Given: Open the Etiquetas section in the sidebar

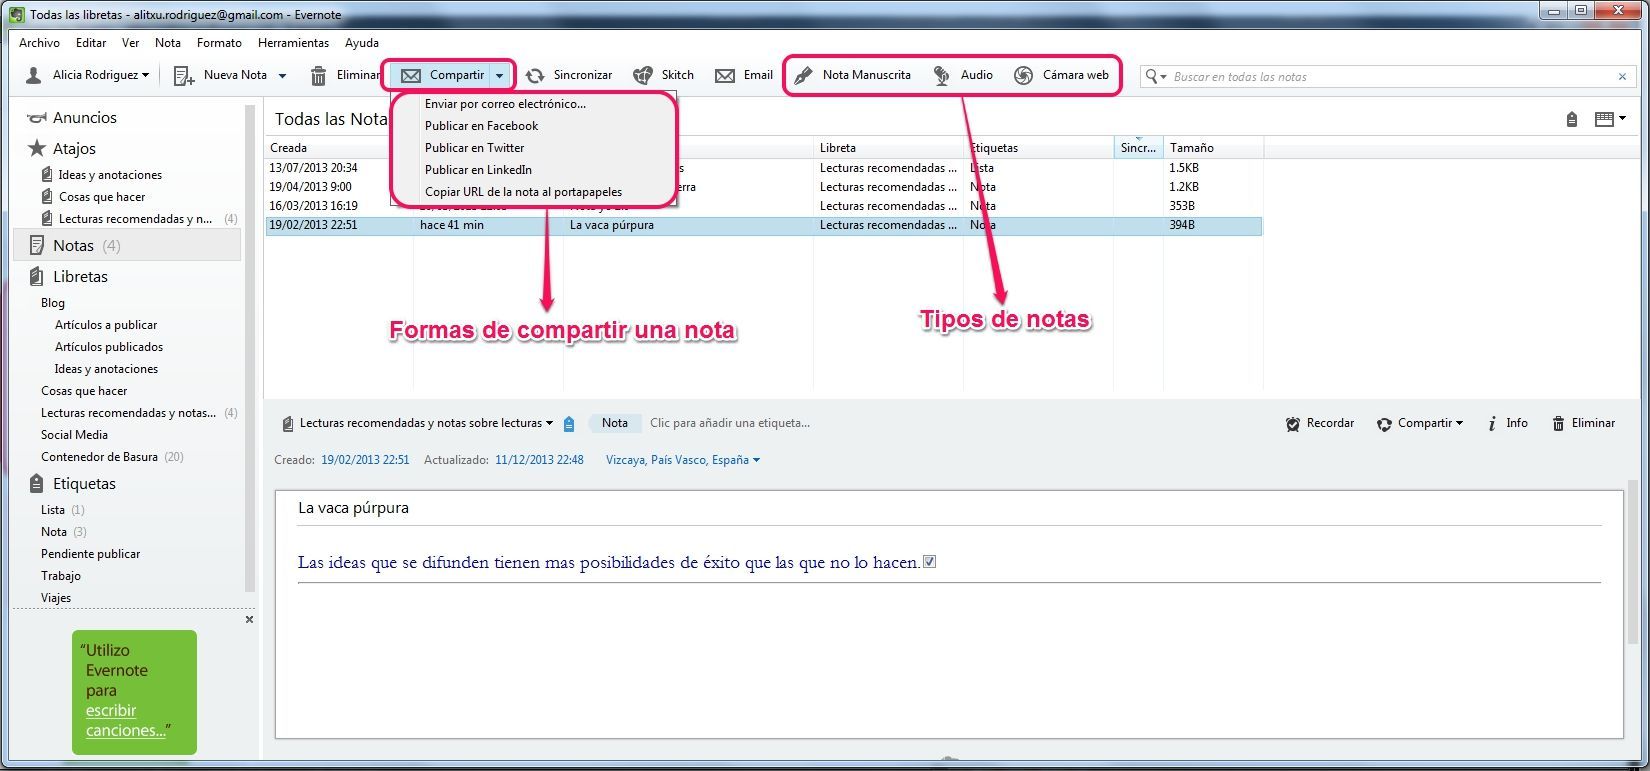Looking at the screenshot, I should (x=72, y=484).
